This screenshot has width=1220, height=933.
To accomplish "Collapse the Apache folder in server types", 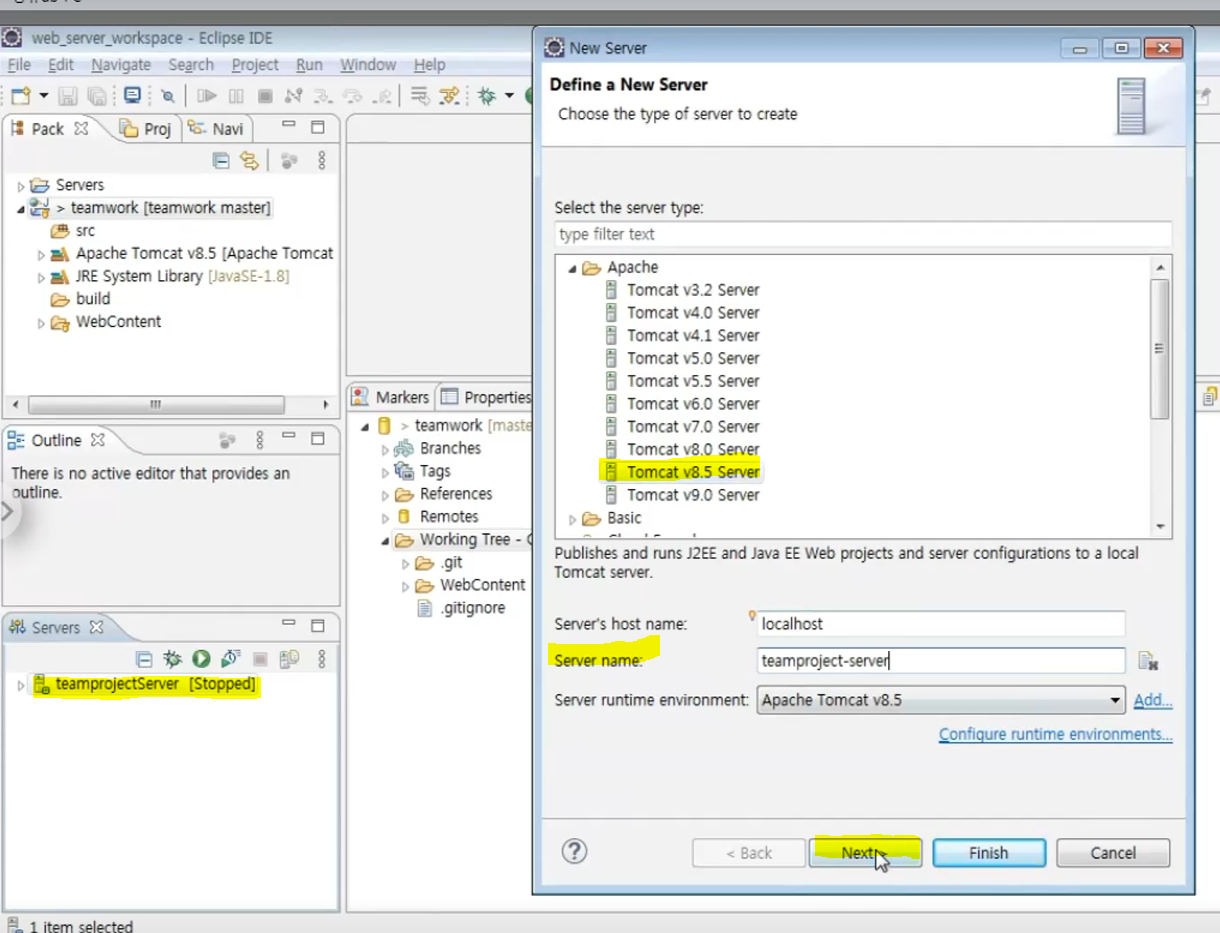I will [573, 268].
